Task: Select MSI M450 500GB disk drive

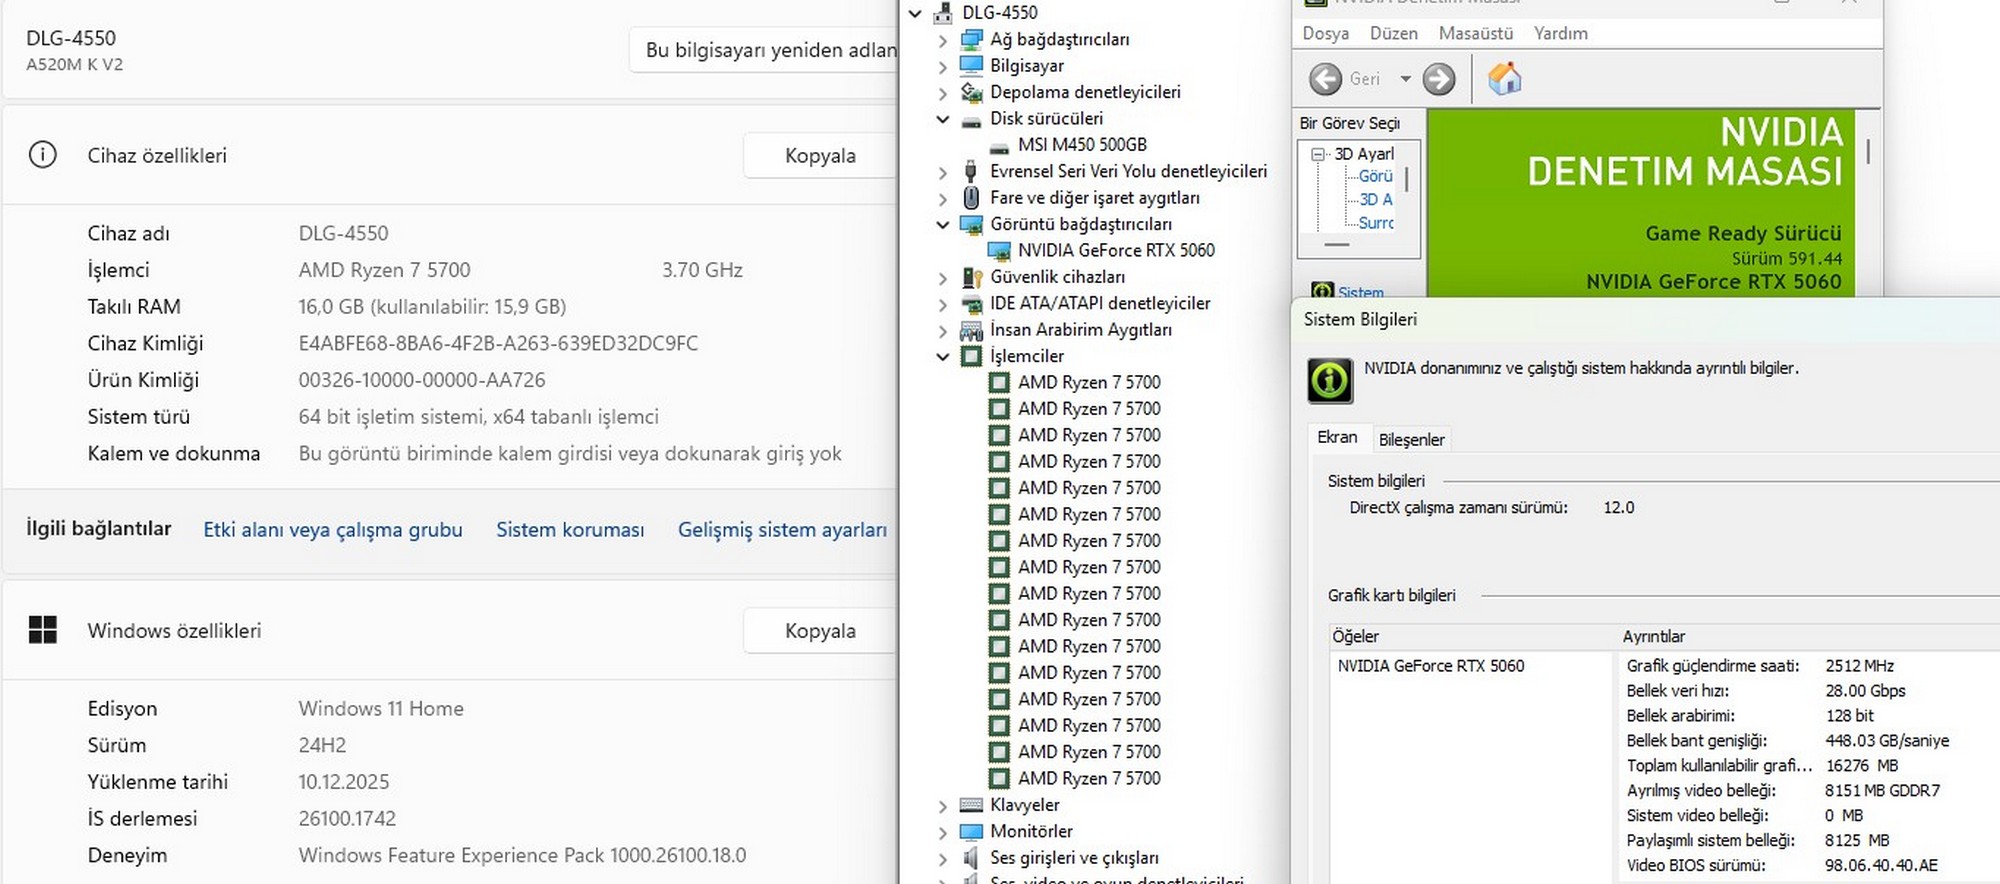Action: point(1081,145)
